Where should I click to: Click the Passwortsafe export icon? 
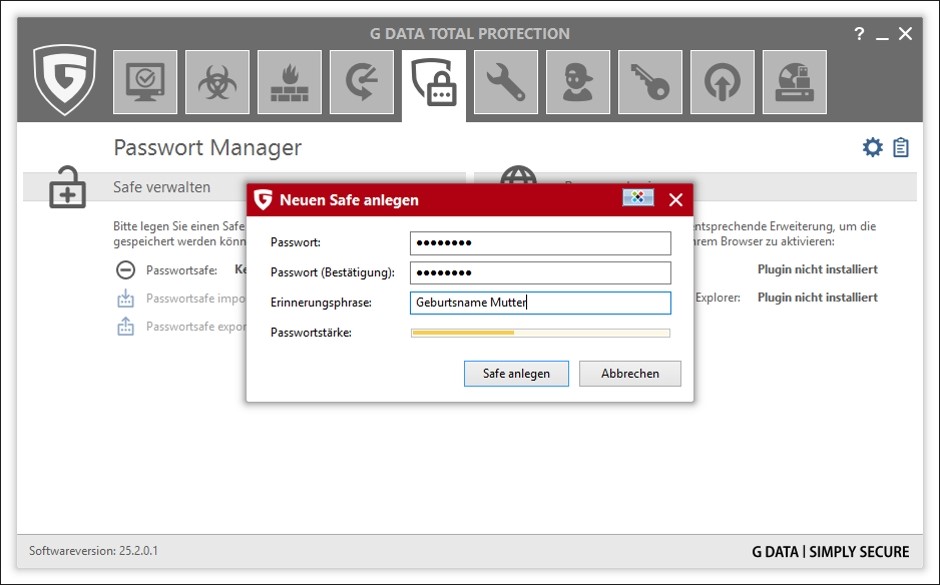point(125,326)
